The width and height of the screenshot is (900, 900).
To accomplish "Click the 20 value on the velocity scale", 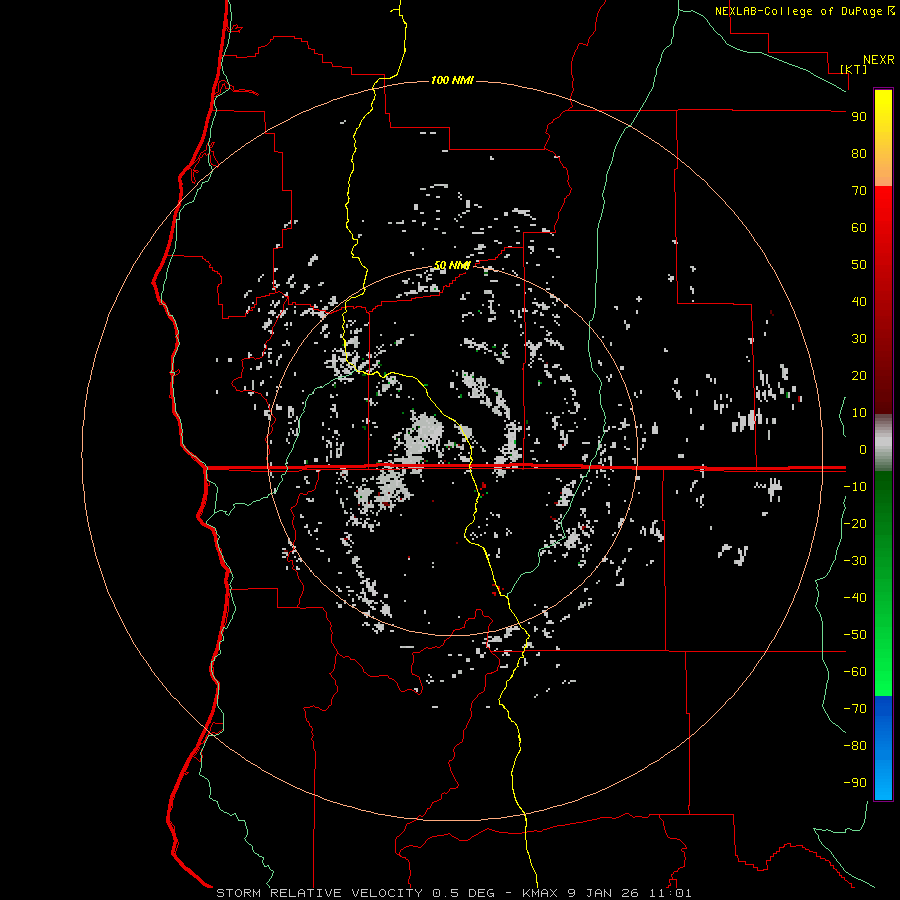I will pyautogui.click(x=859, y=376).
